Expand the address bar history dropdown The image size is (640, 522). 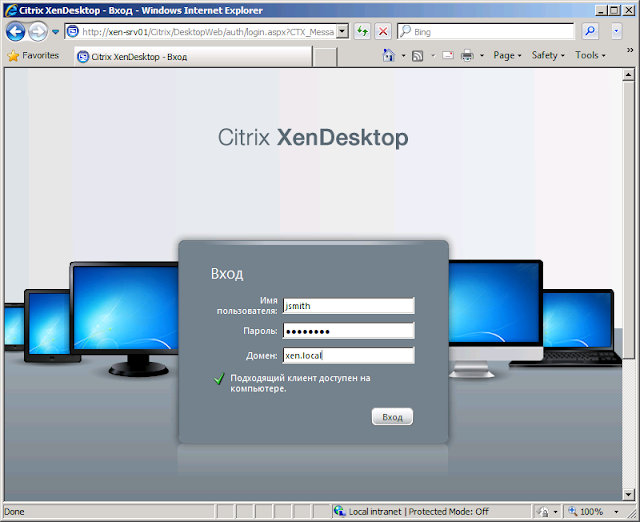pyautogui.click(x=343, y=31)
